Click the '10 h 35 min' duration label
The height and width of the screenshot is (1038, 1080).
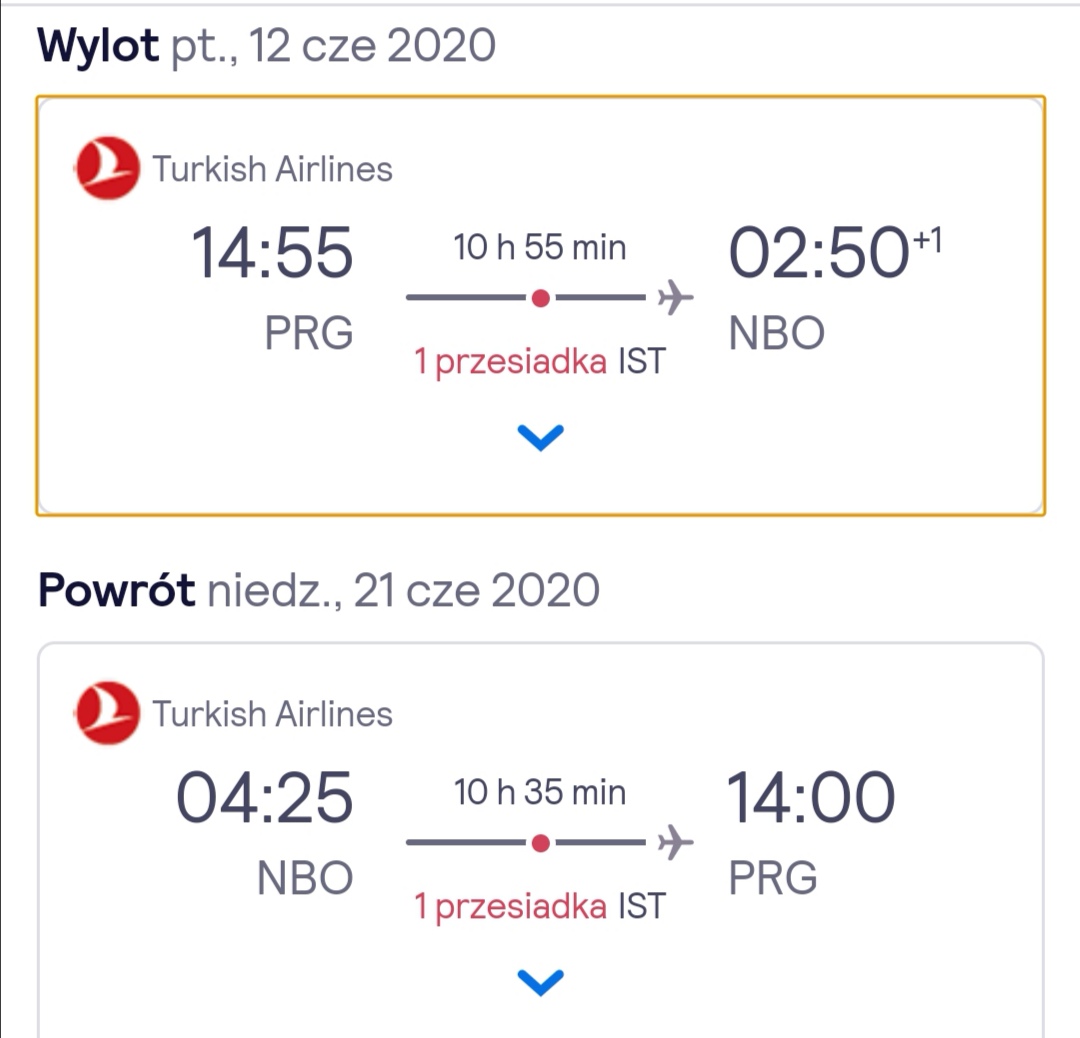click(x=540, y=791)
